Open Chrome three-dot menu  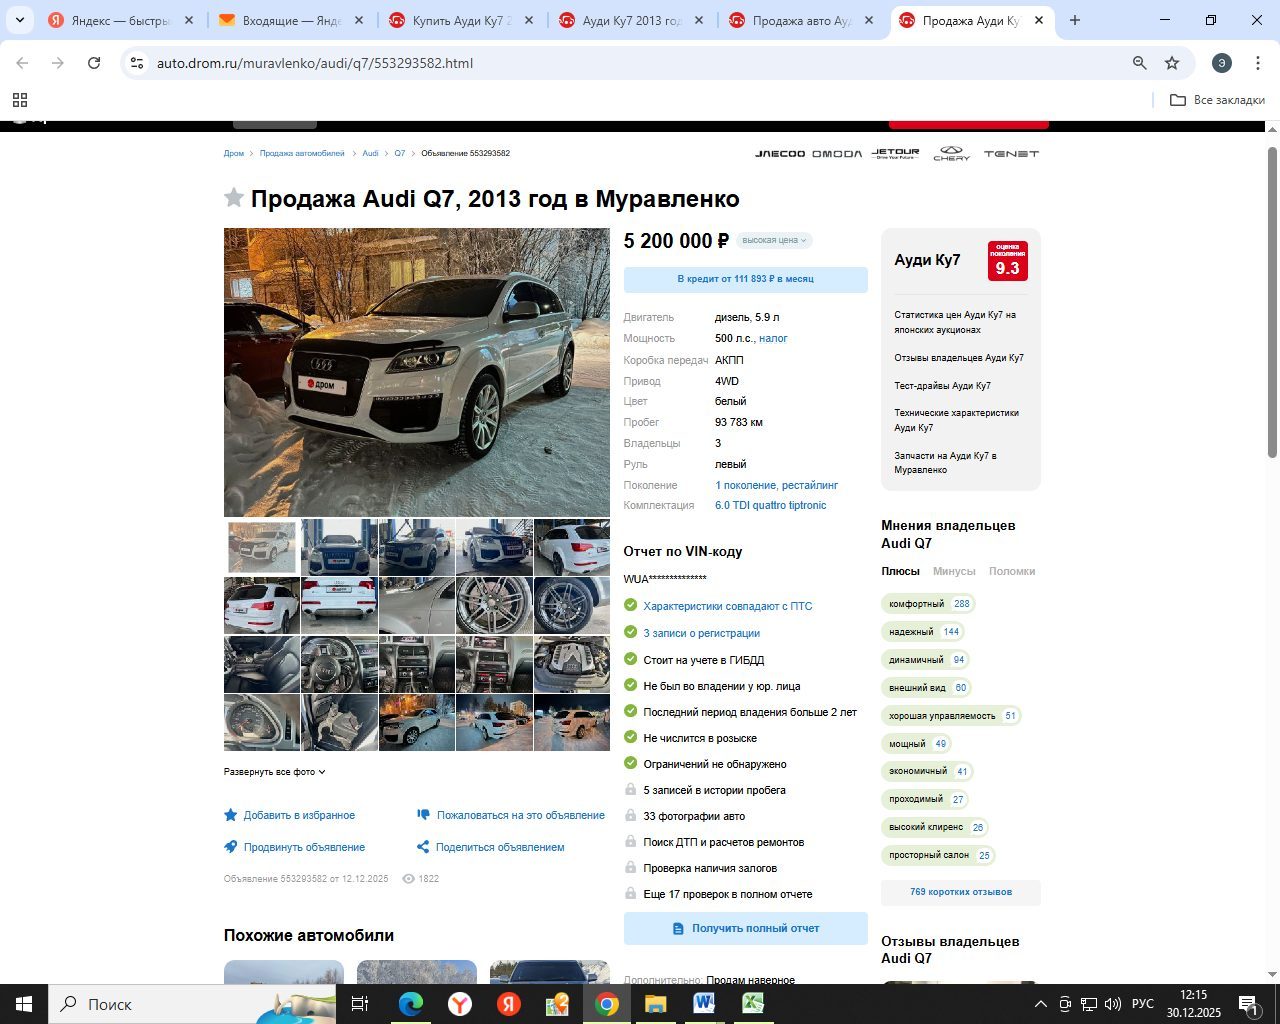1258,63
